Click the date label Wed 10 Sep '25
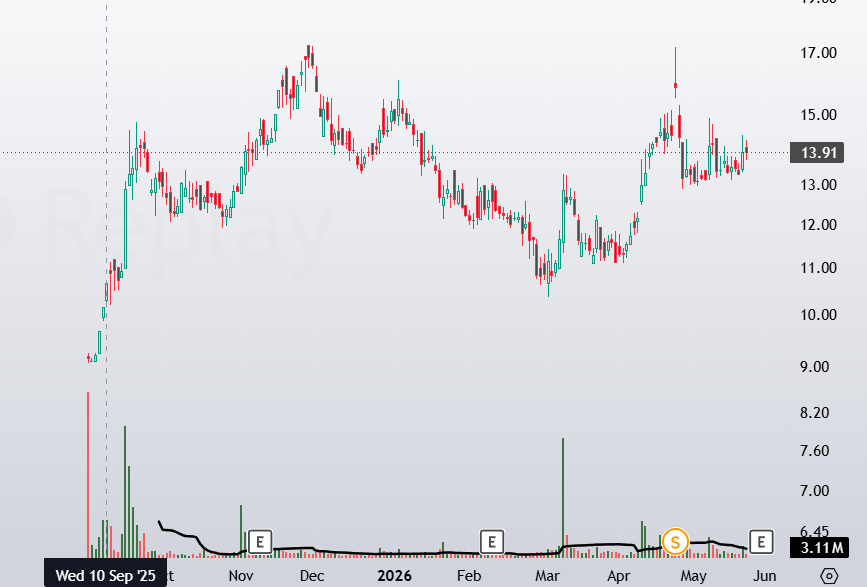The width and height of the screenshot is (867, 587). click(x=106, y=575)
